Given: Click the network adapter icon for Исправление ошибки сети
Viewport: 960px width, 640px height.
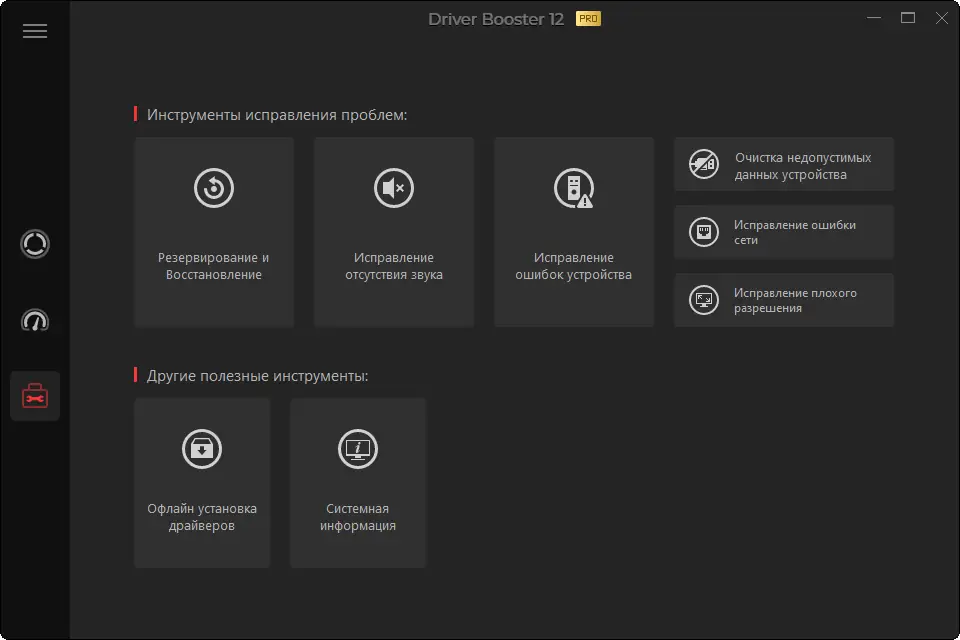Looking at the screenshot, I should (701, 232).
